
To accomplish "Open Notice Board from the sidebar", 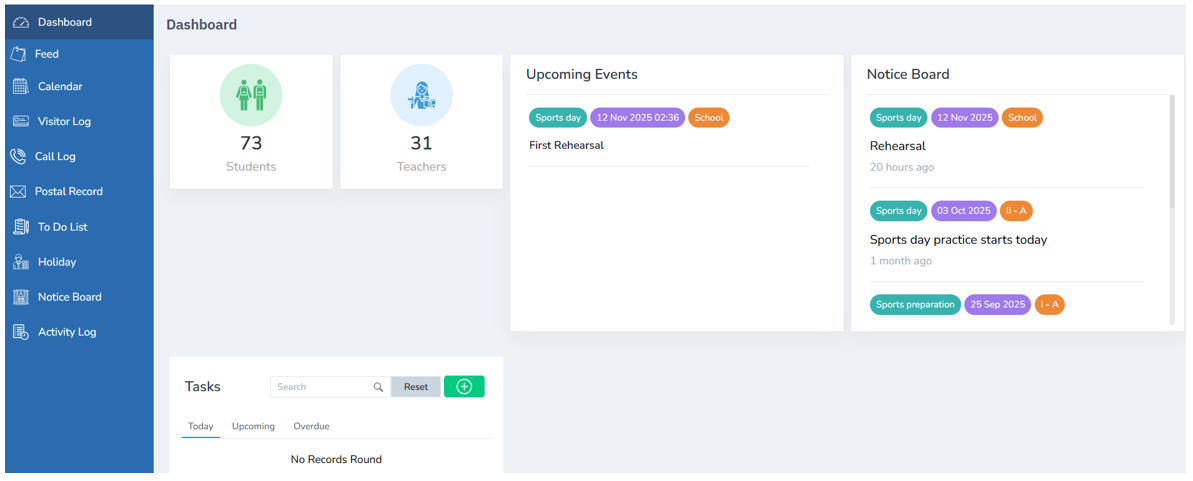I will pos(79,297).
